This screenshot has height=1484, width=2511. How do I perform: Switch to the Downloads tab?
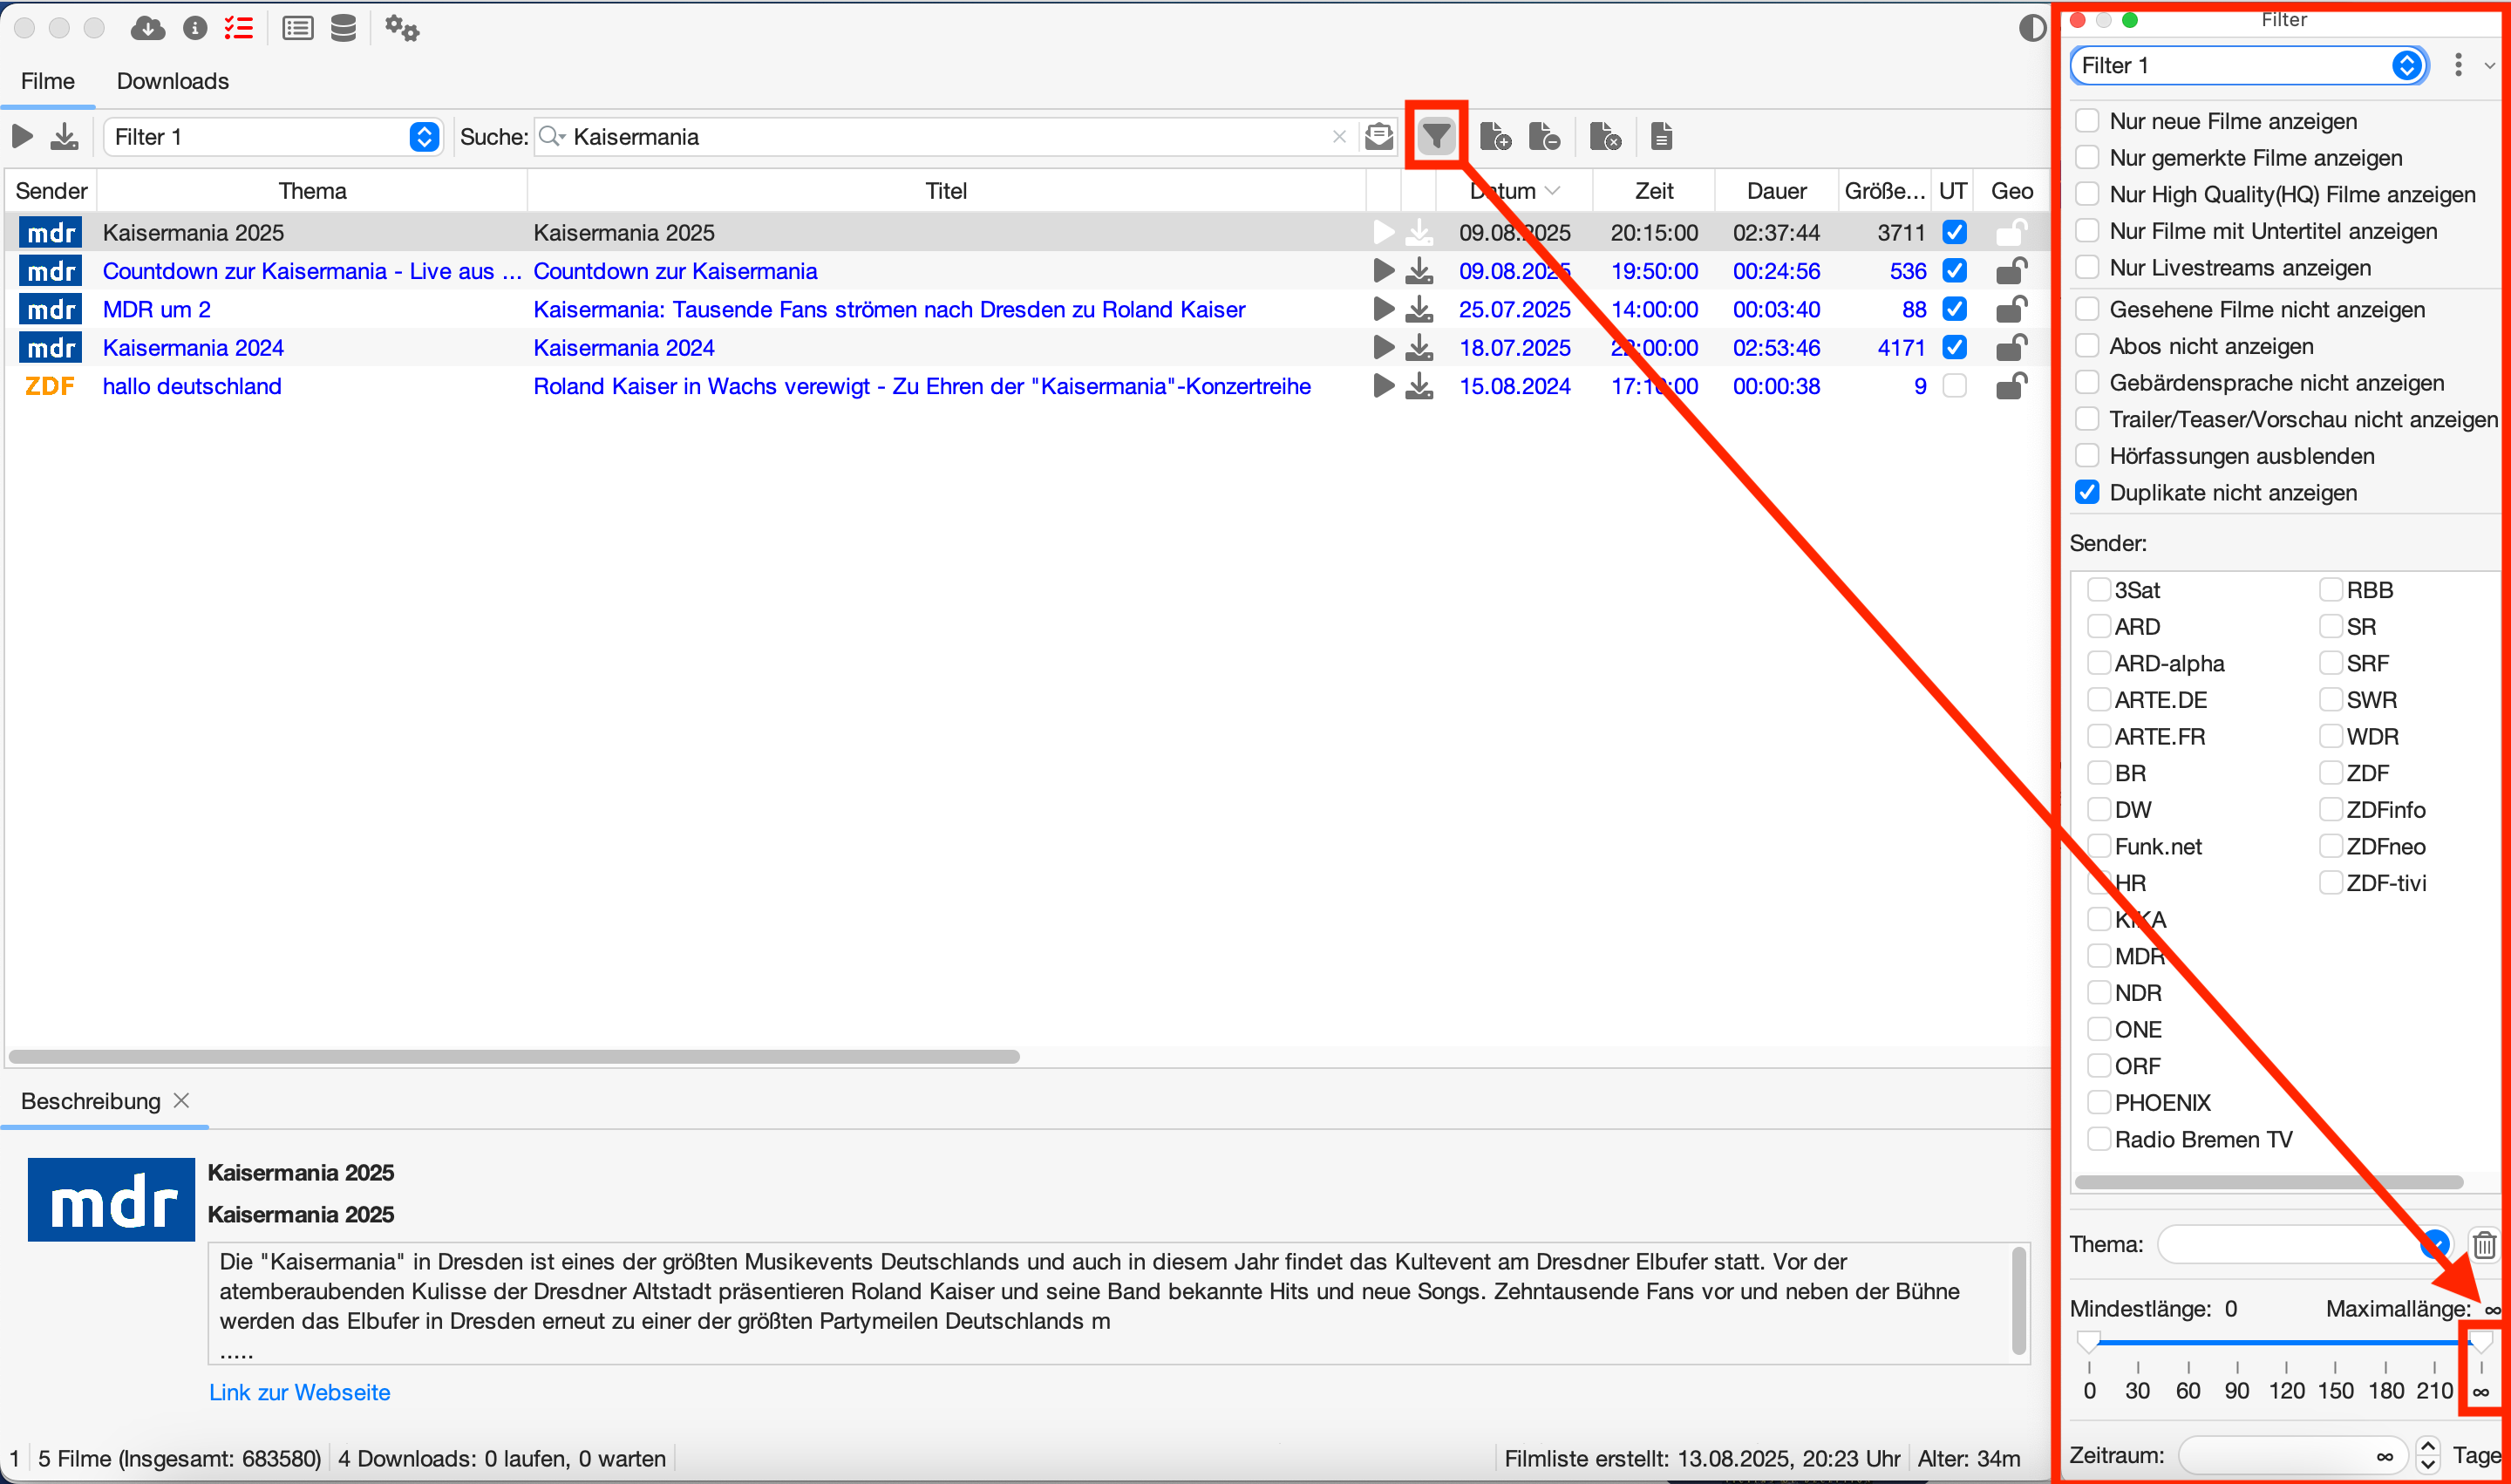click(x=173, y=81)
